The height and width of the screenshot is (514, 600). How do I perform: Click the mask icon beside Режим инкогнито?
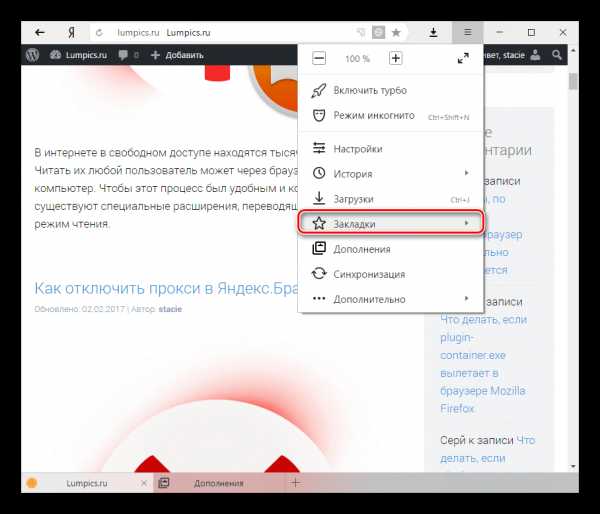[319, 115]
